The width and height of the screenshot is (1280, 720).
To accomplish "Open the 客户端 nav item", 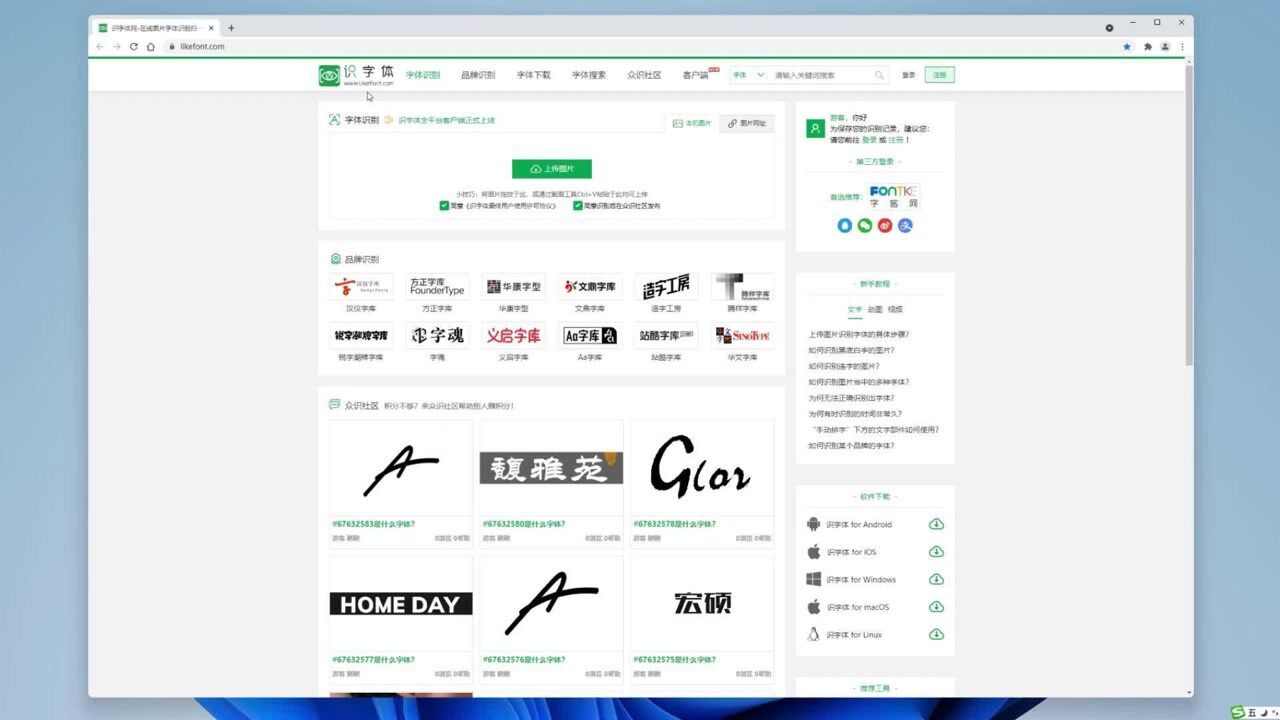I will (695, 75).
